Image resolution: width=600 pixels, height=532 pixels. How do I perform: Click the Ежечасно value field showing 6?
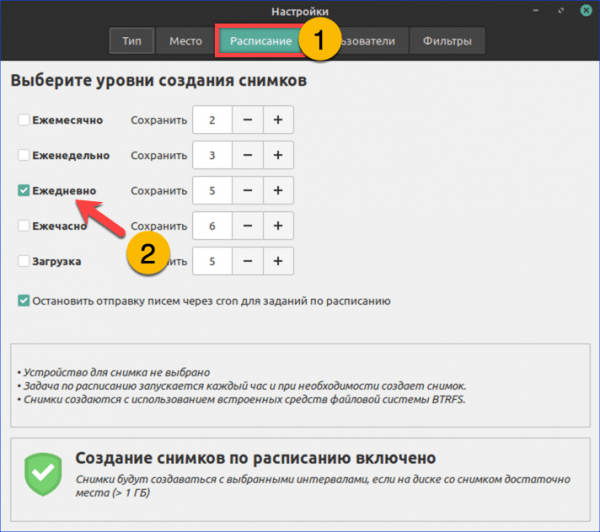212,226
